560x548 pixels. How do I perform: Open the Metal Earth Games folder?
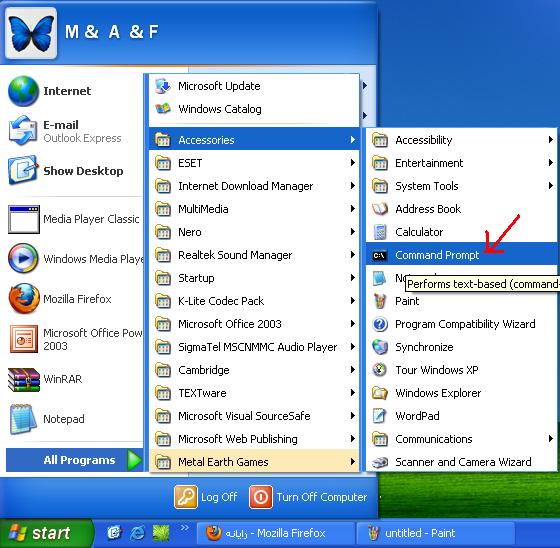click(x=254, y=462)
